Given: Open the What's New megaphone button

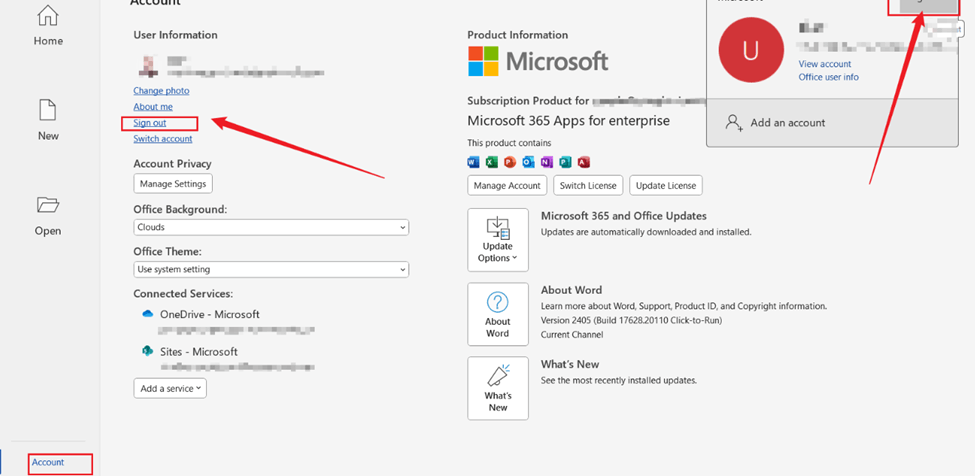Looking at the screenshot, I should click(x=498, y=388).
